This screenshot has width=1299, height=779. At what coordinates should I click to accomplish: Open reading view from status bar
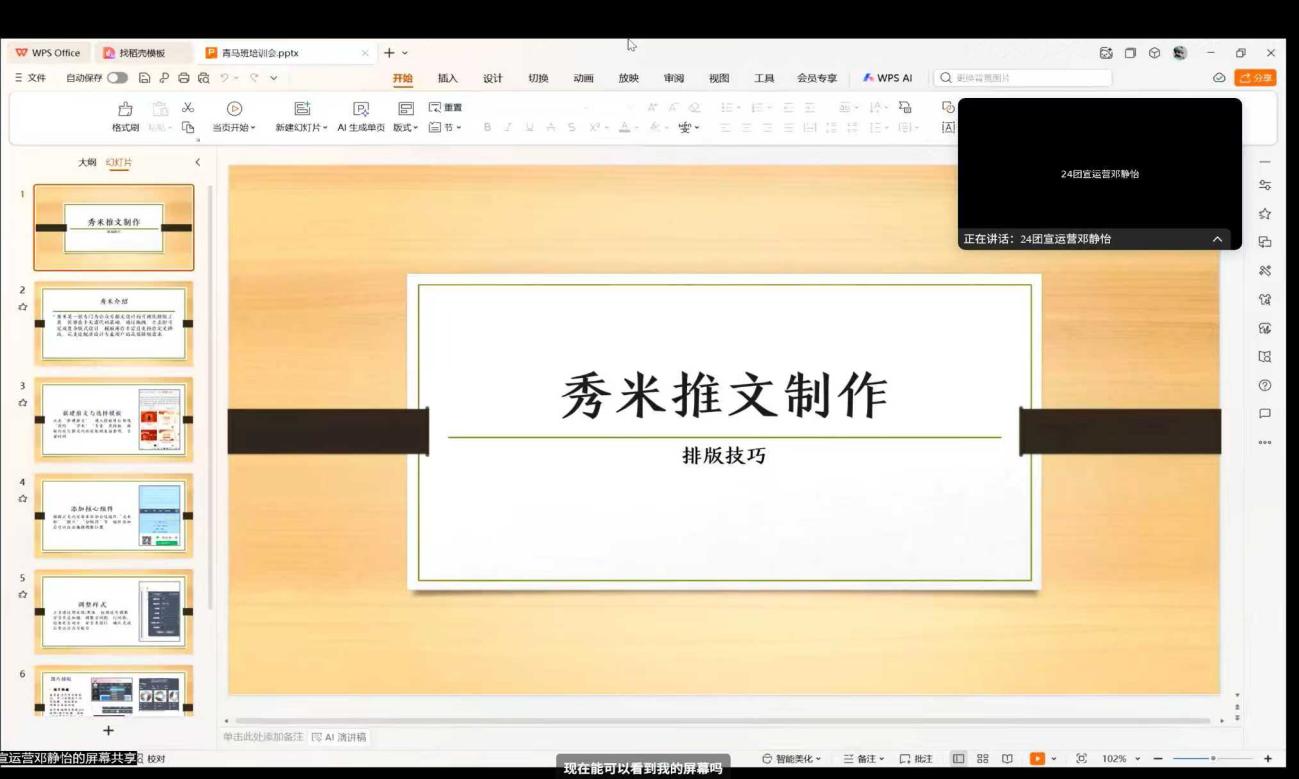click(1007, 759)
